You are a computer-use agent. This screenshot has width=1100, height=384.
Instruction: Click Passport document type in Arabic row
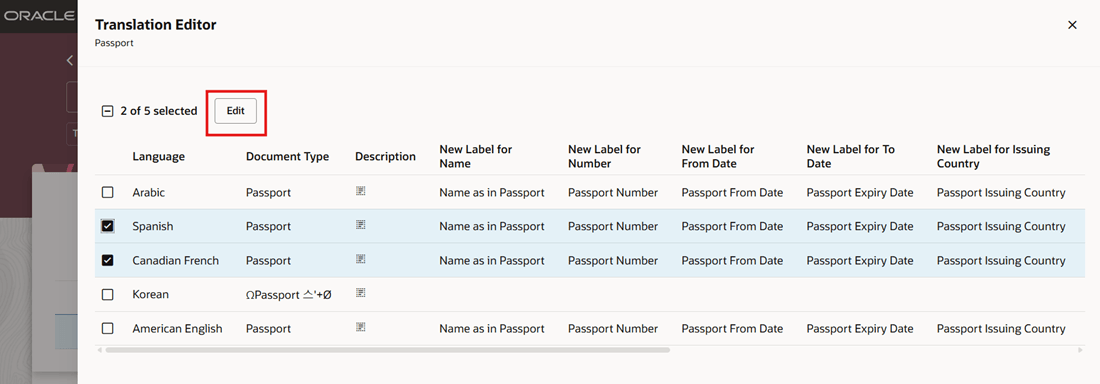(269, 192)
